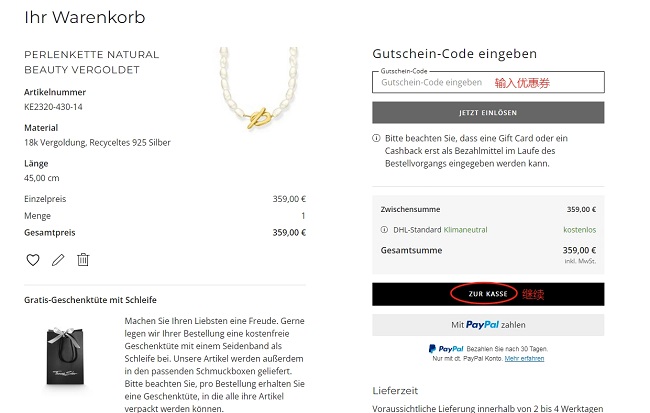Click info icon beside Gift Card notice
Viewport: 650px width, 413px height.
tap(376, 138)
